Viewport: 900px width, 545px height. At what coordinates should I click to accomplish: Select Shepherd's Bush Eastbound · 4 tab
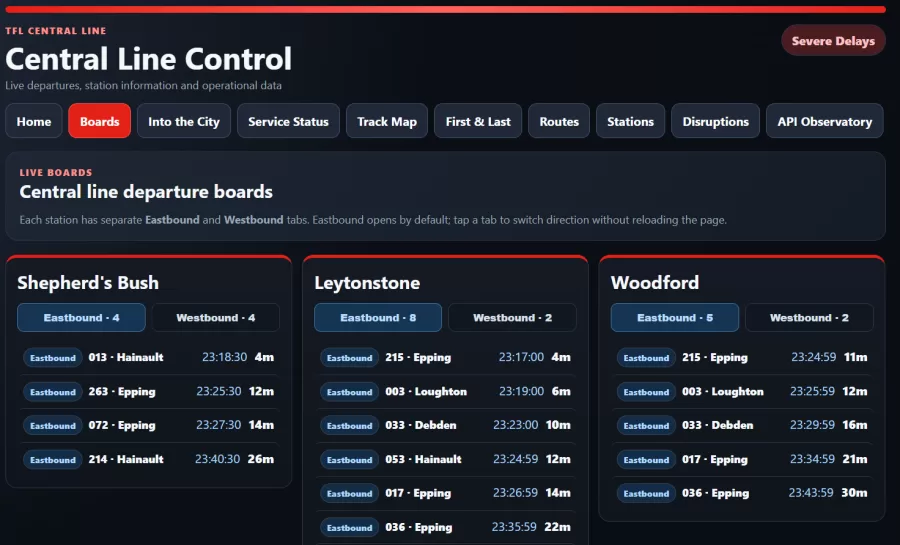point(82,317)
